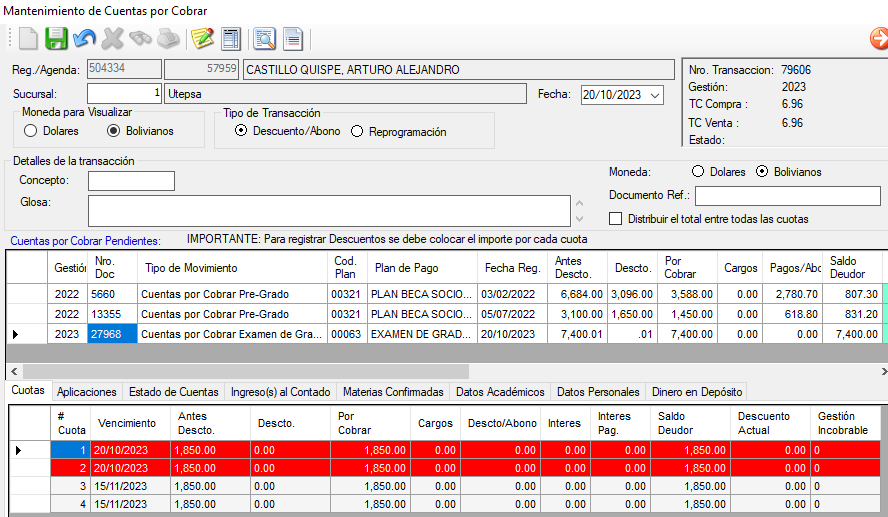This screenshot has width=888, height=517.
Task: Open the Materias Confirmadas tab
Action: click(x=393, y=392)
